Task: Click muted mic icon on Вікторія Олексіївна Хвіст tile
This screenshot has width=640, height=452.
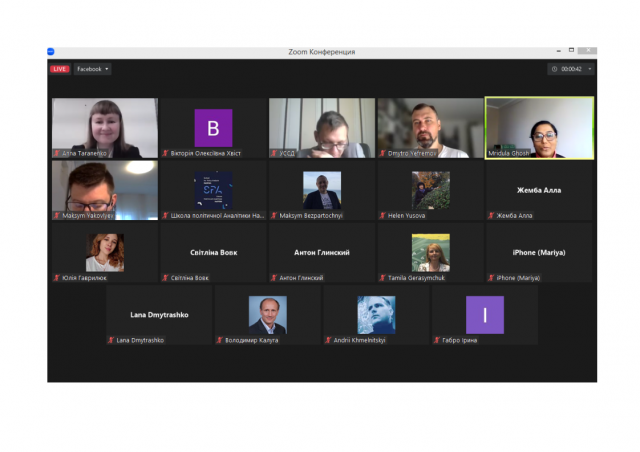Action: coord(166,153)
